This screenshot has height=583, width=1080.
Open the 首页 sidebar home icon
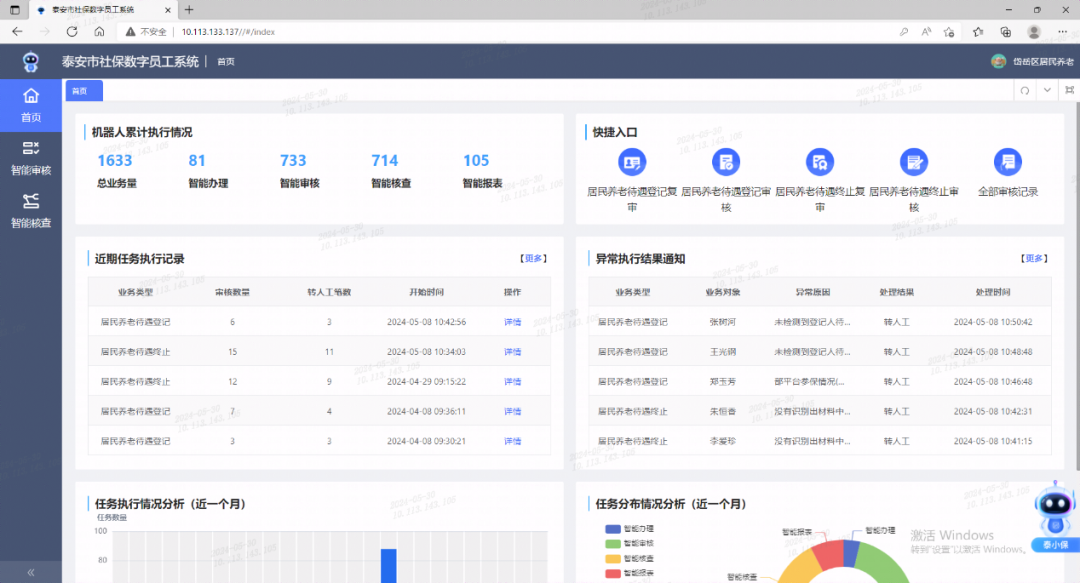(30, 96)
